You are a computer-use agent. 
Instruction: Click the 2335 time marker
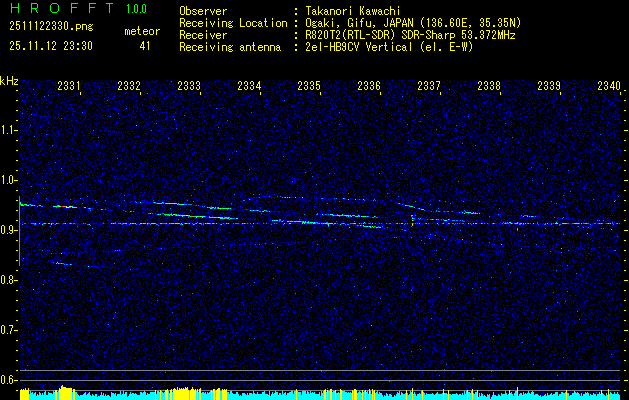coord(309,86)
